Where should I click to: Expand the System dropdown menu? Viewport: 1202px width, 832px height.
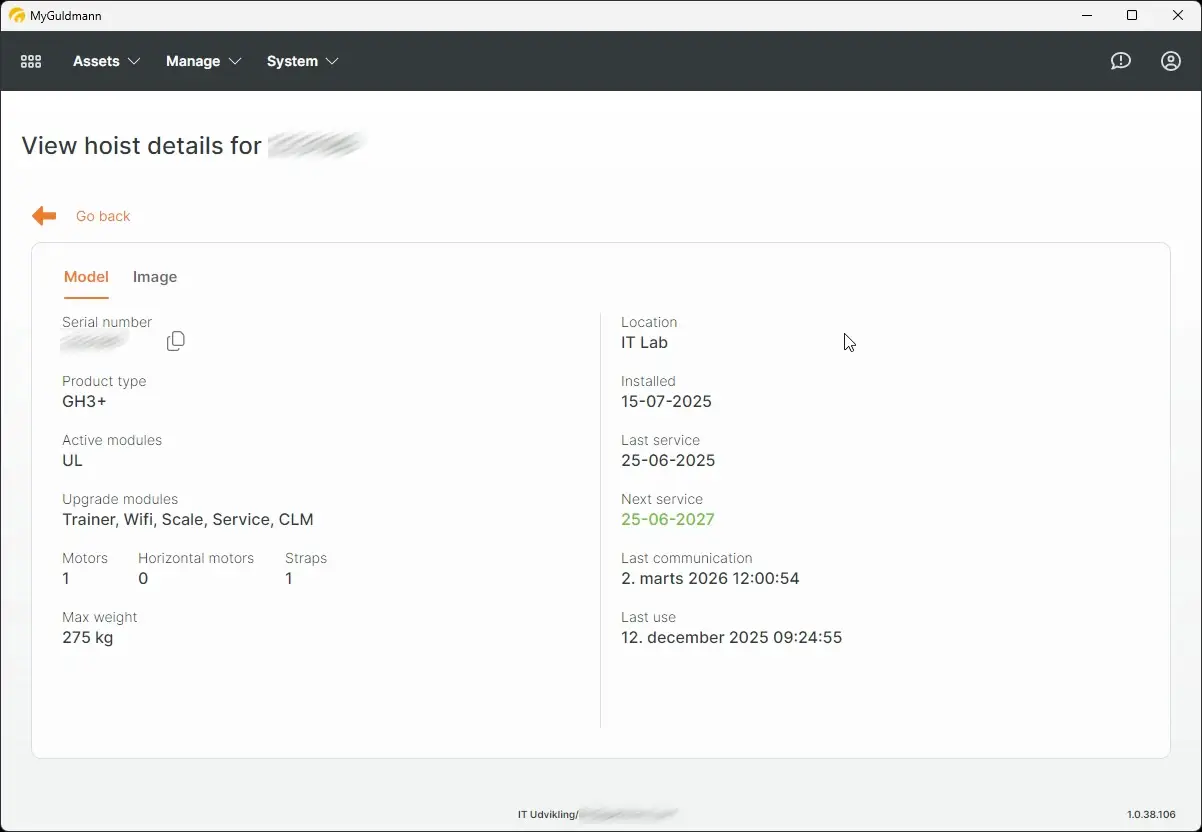(x=302, y=61)
